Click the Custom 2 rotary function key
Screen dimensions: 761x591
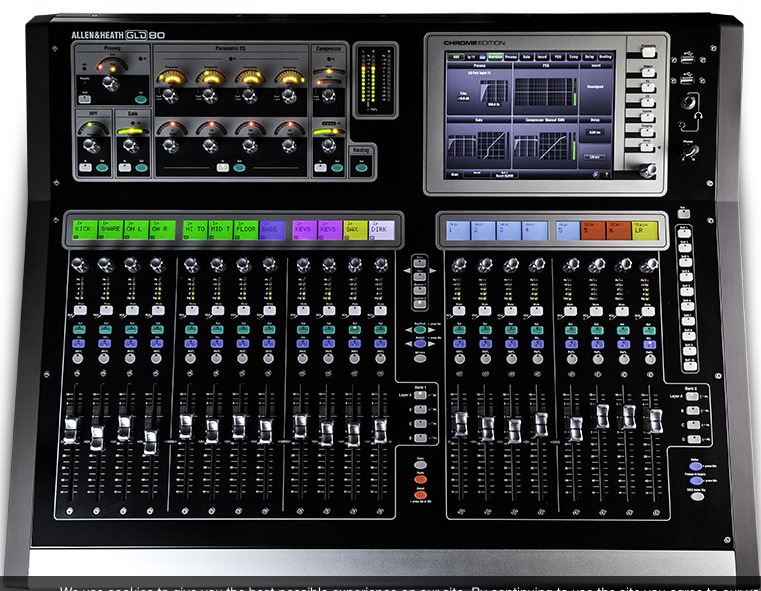(420, 304)
